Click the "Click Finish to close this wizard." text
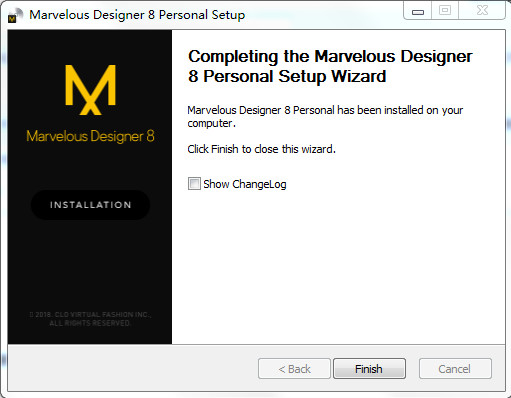Screen dimensions: 511x398 tap(261, 149)
